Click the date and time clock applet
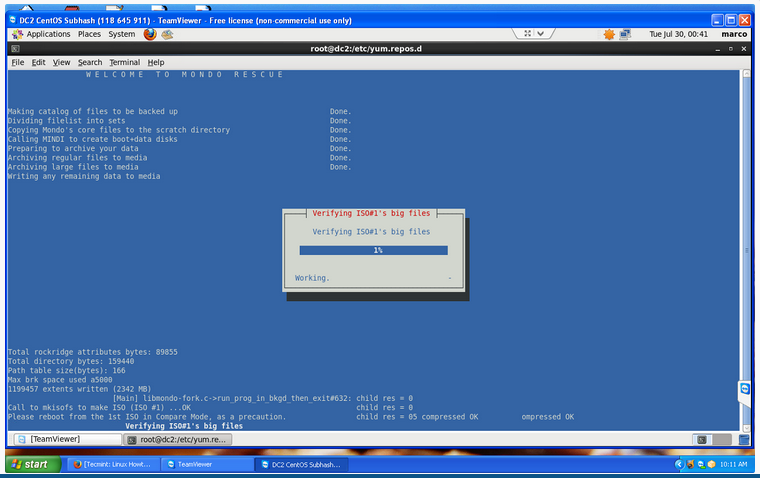760x478 pixels. click(x=679, y=34)
